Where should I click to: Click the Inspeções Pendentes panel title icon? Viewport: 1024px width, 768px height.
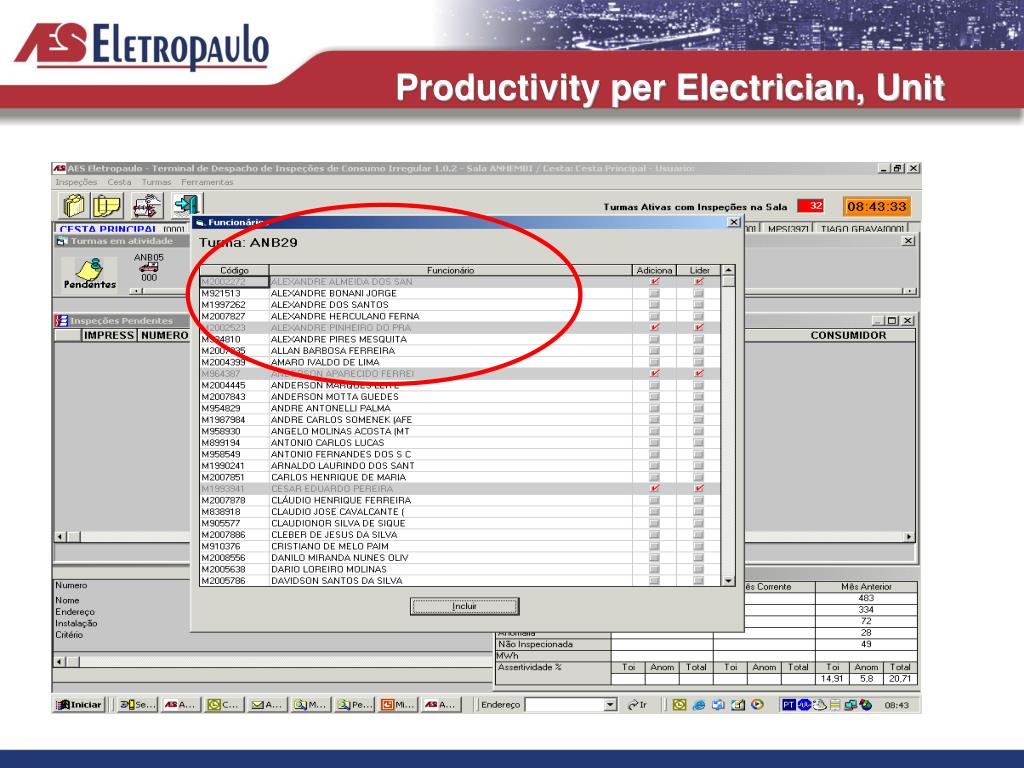tap(61, 321)
